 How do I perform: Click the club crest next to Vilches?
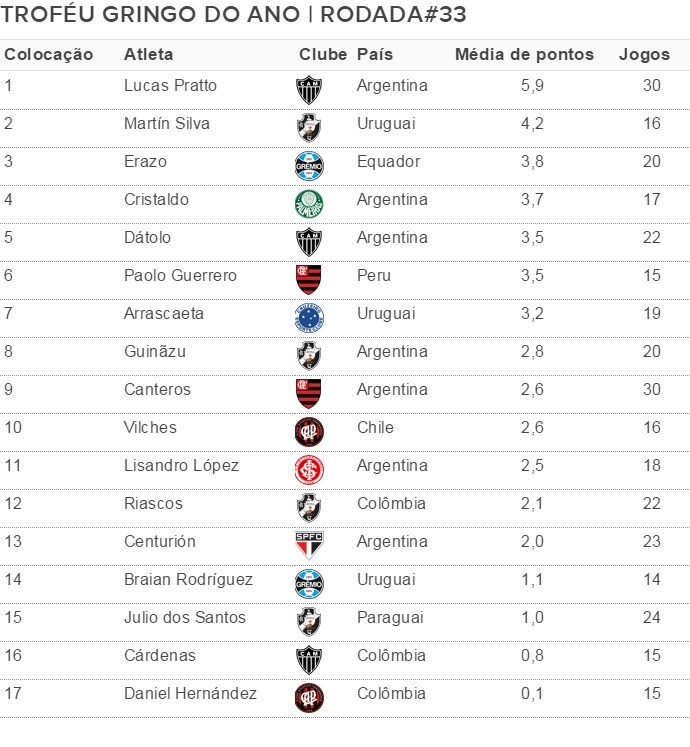(x=309, y=431)
